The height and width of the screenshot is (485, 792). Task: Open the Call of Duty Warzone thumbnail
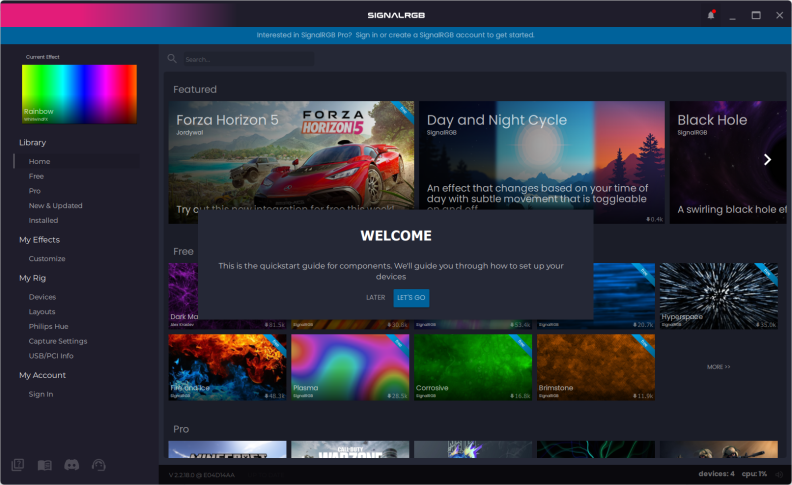pyautogui.click(x=350, y=450)
